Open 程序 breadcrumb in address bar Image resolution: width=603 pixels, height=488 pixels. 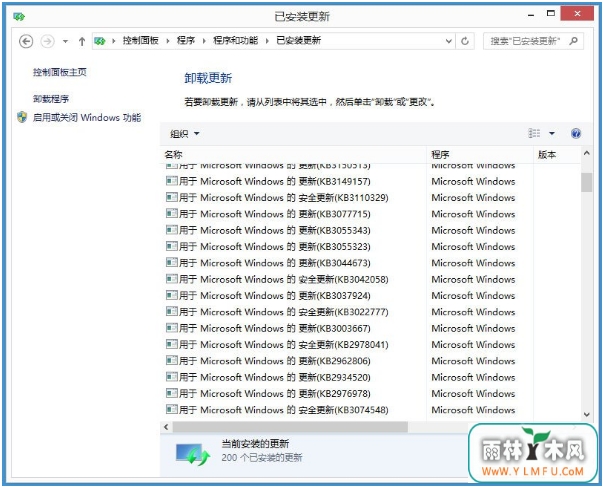click(x=186, y=40)
